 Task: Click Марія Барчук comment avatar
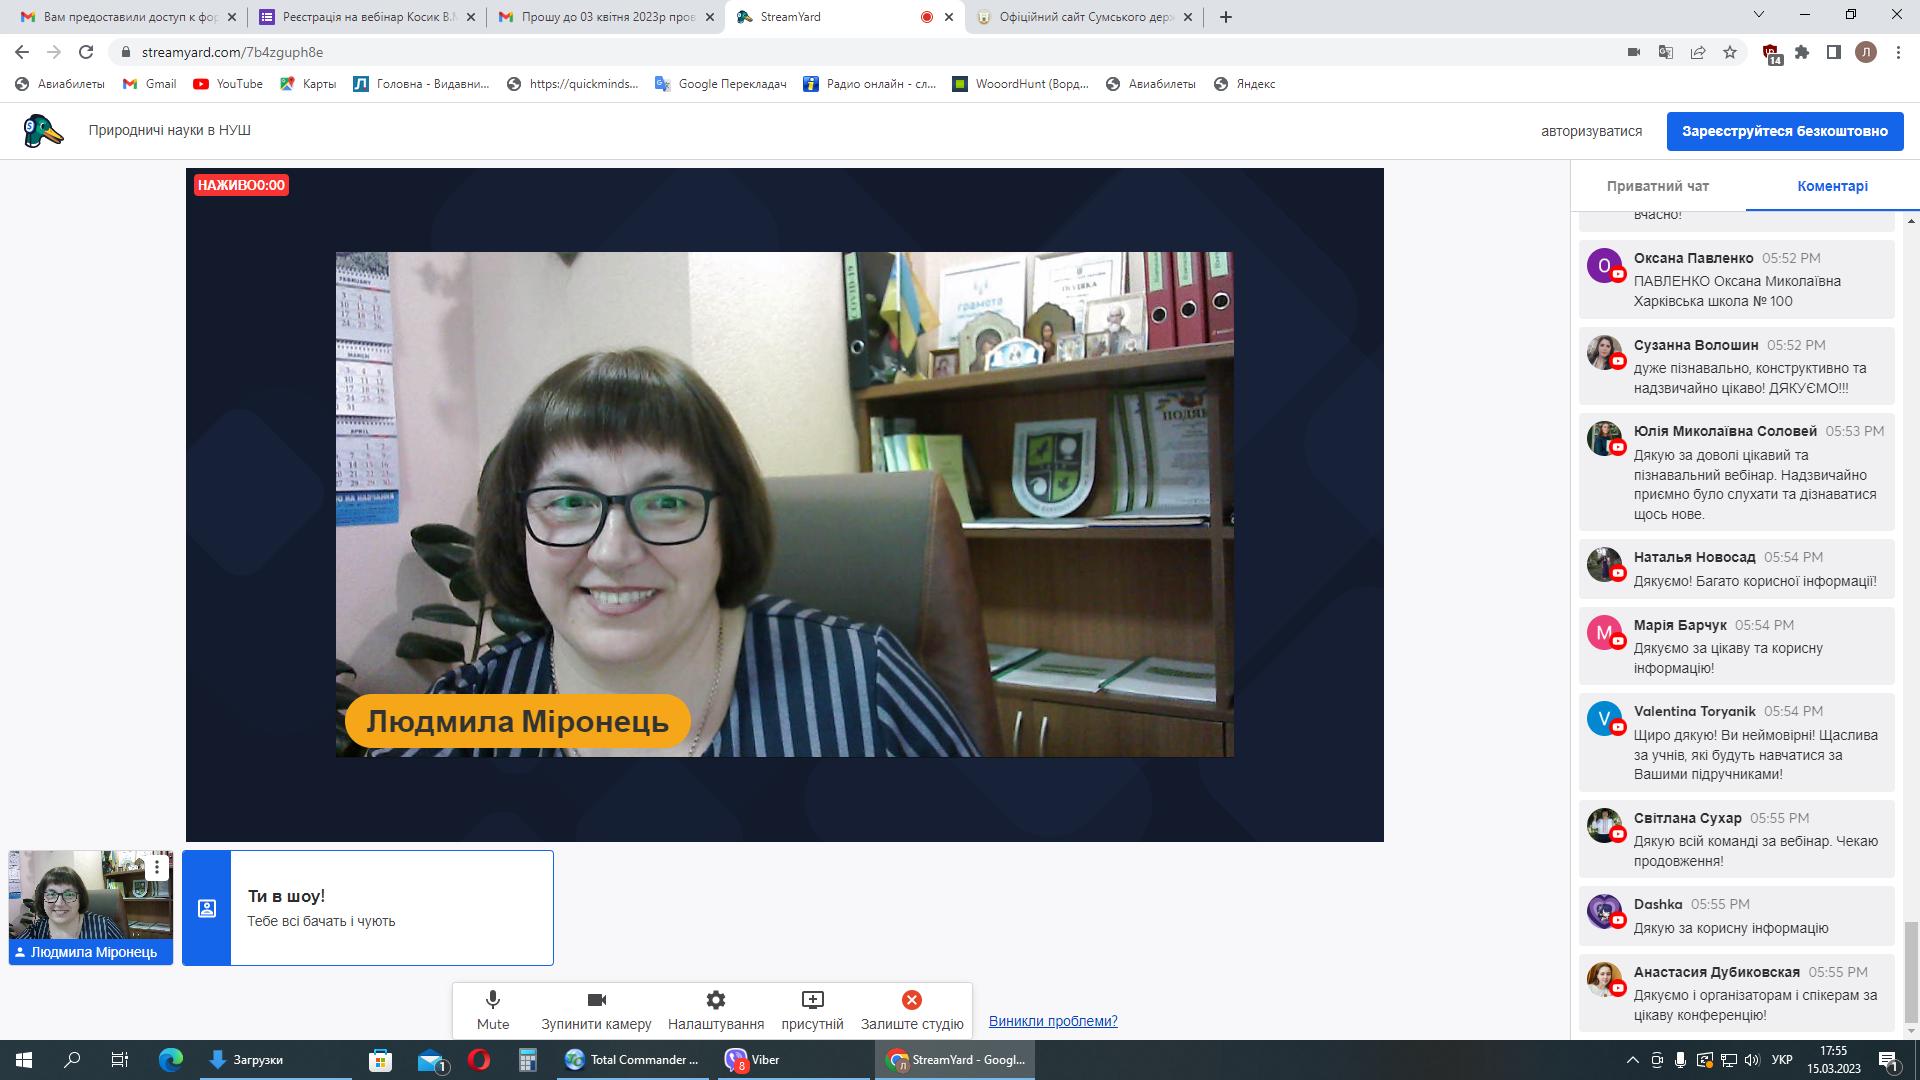(1604, 633)
